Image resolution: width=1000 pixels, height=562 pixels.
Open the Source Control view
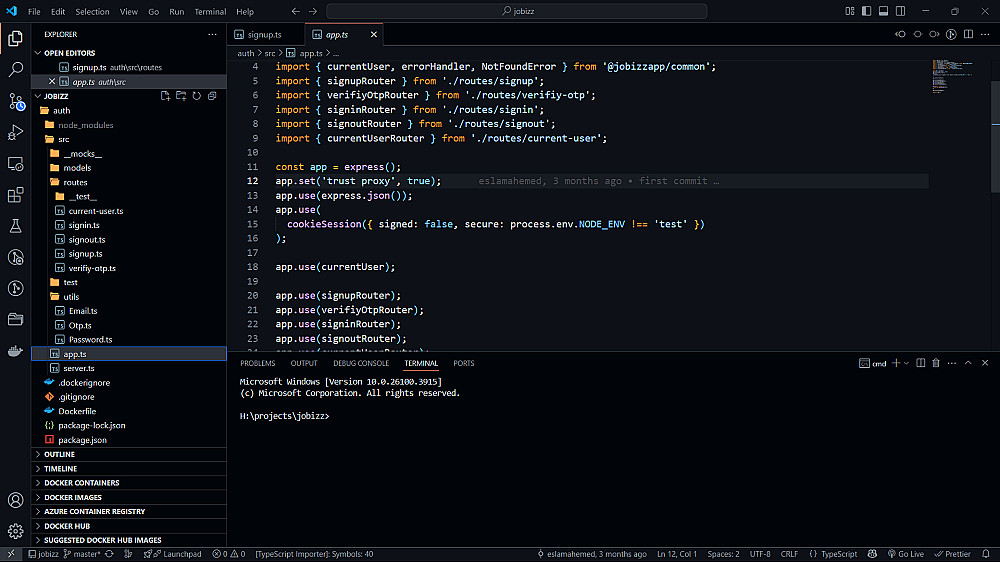click(15, 101)
